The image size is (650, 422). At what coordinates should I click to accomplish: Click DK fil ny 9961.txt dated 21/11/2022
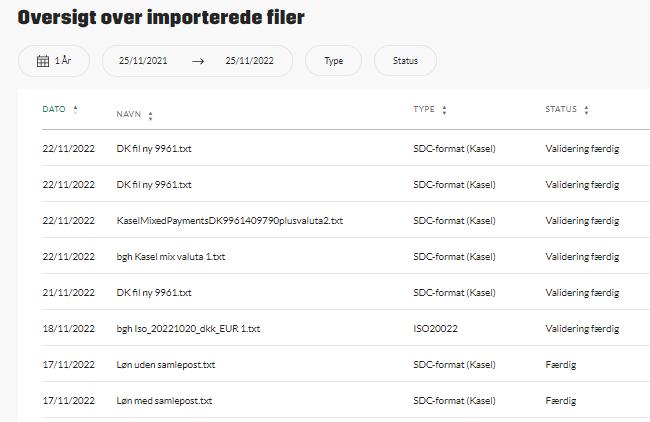pyautogui.click(x=154, y=292)
